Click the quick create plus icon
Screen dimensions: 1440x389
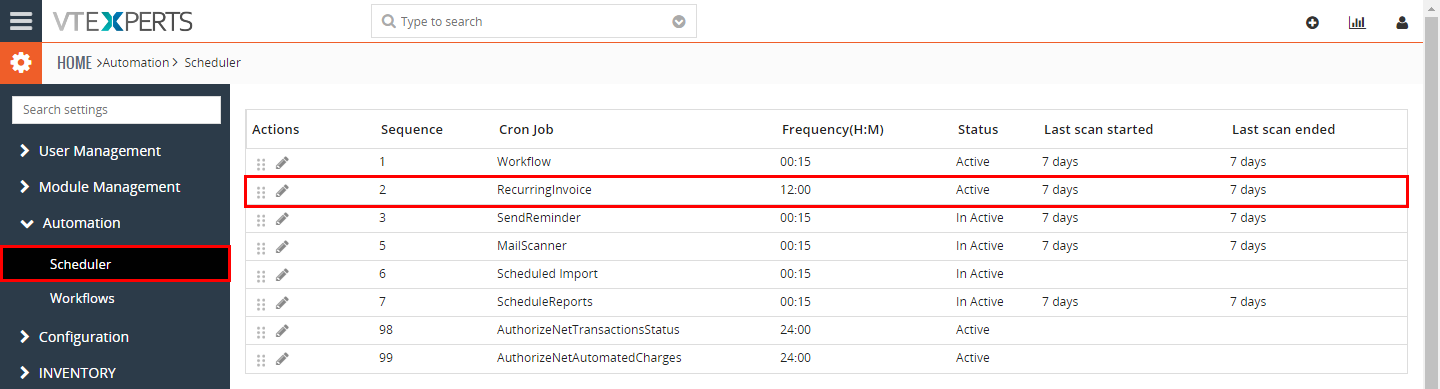tap(1312, 22)
